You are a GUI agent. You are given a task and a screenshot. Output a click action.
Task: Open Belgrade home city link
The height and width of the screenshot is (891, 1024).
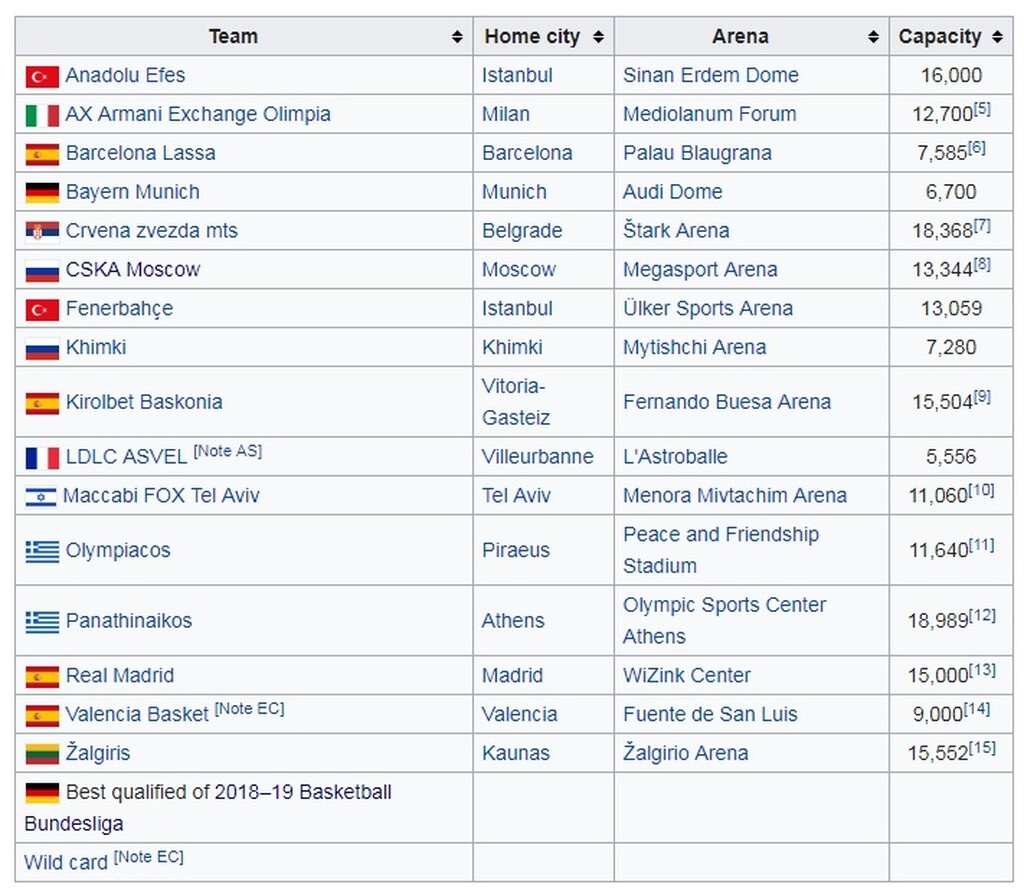[x=522, y=231]
